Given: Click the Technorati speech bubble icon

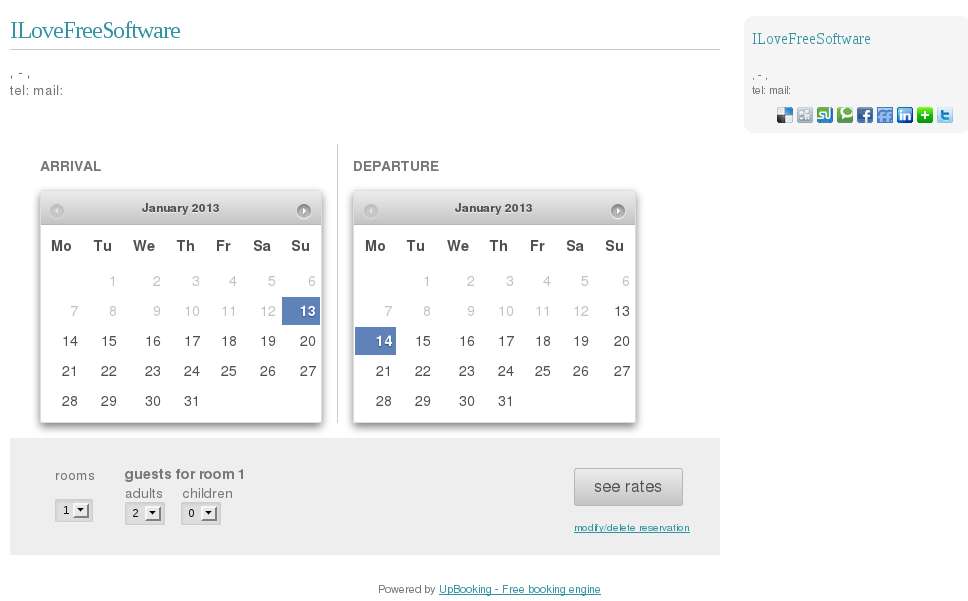Looking at the screenshot, I should 845,115.
